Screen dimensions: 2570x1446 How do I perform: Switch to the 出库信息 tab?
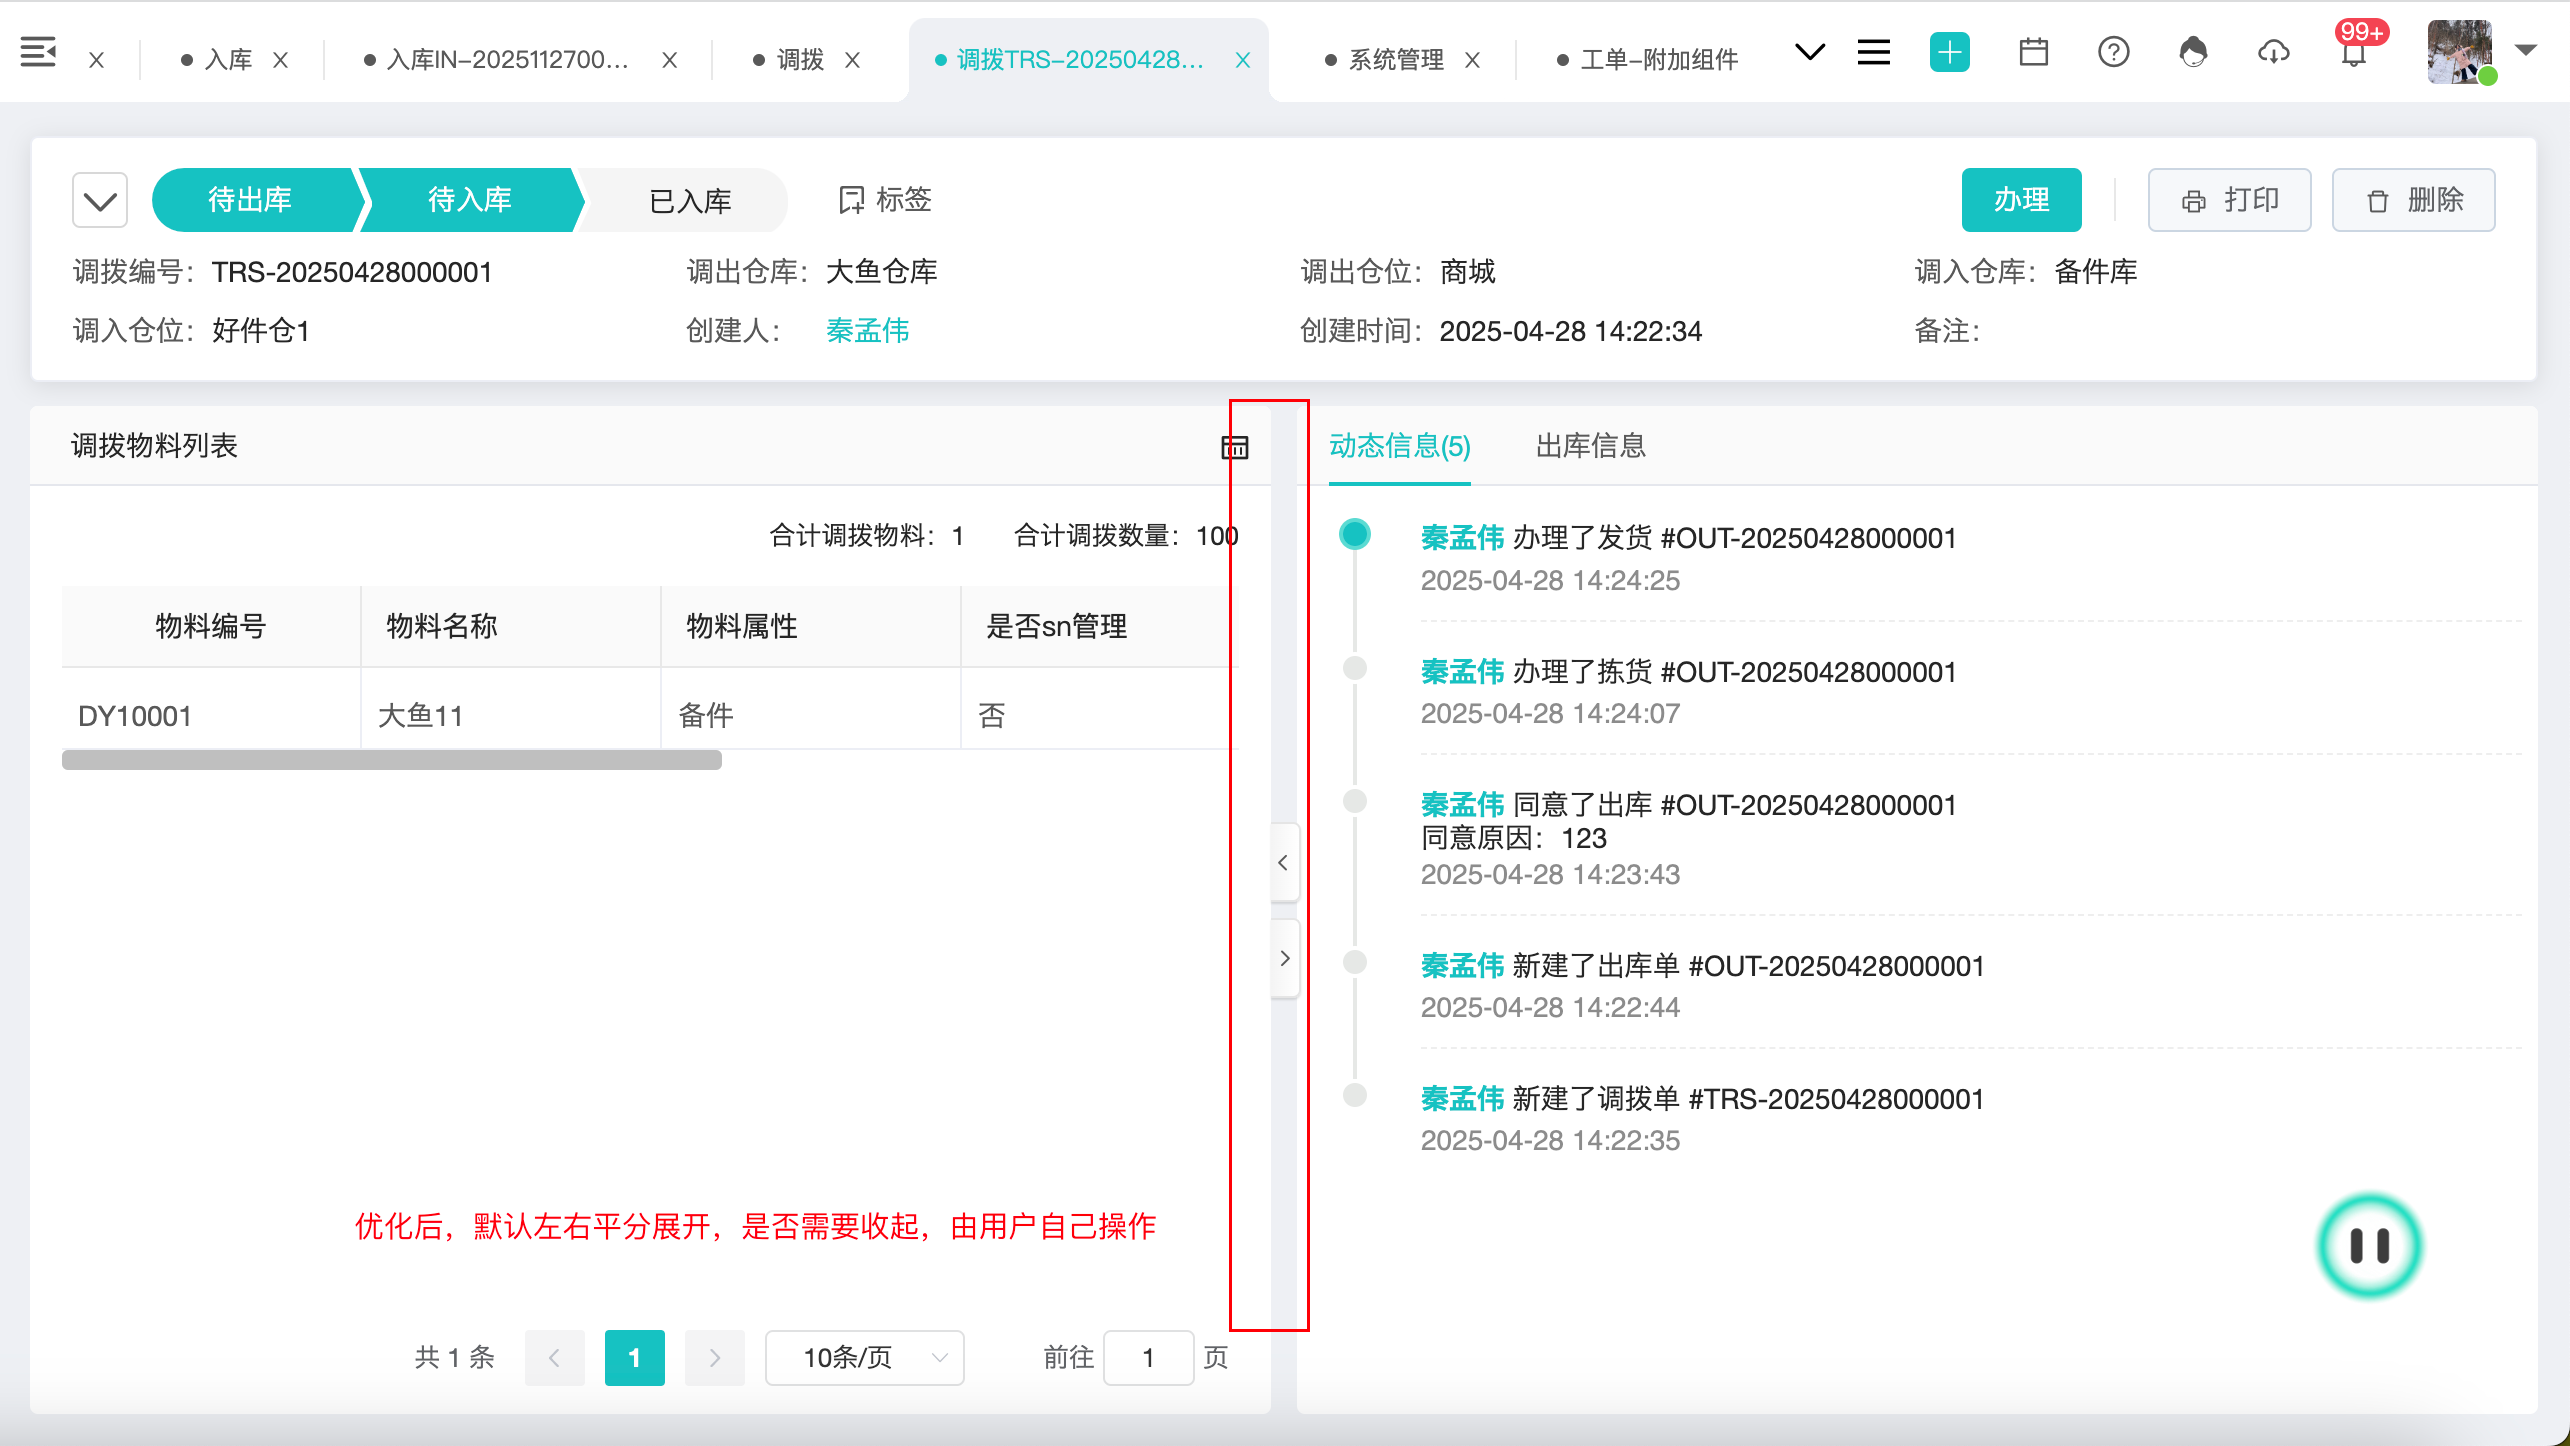[1590, 446]
